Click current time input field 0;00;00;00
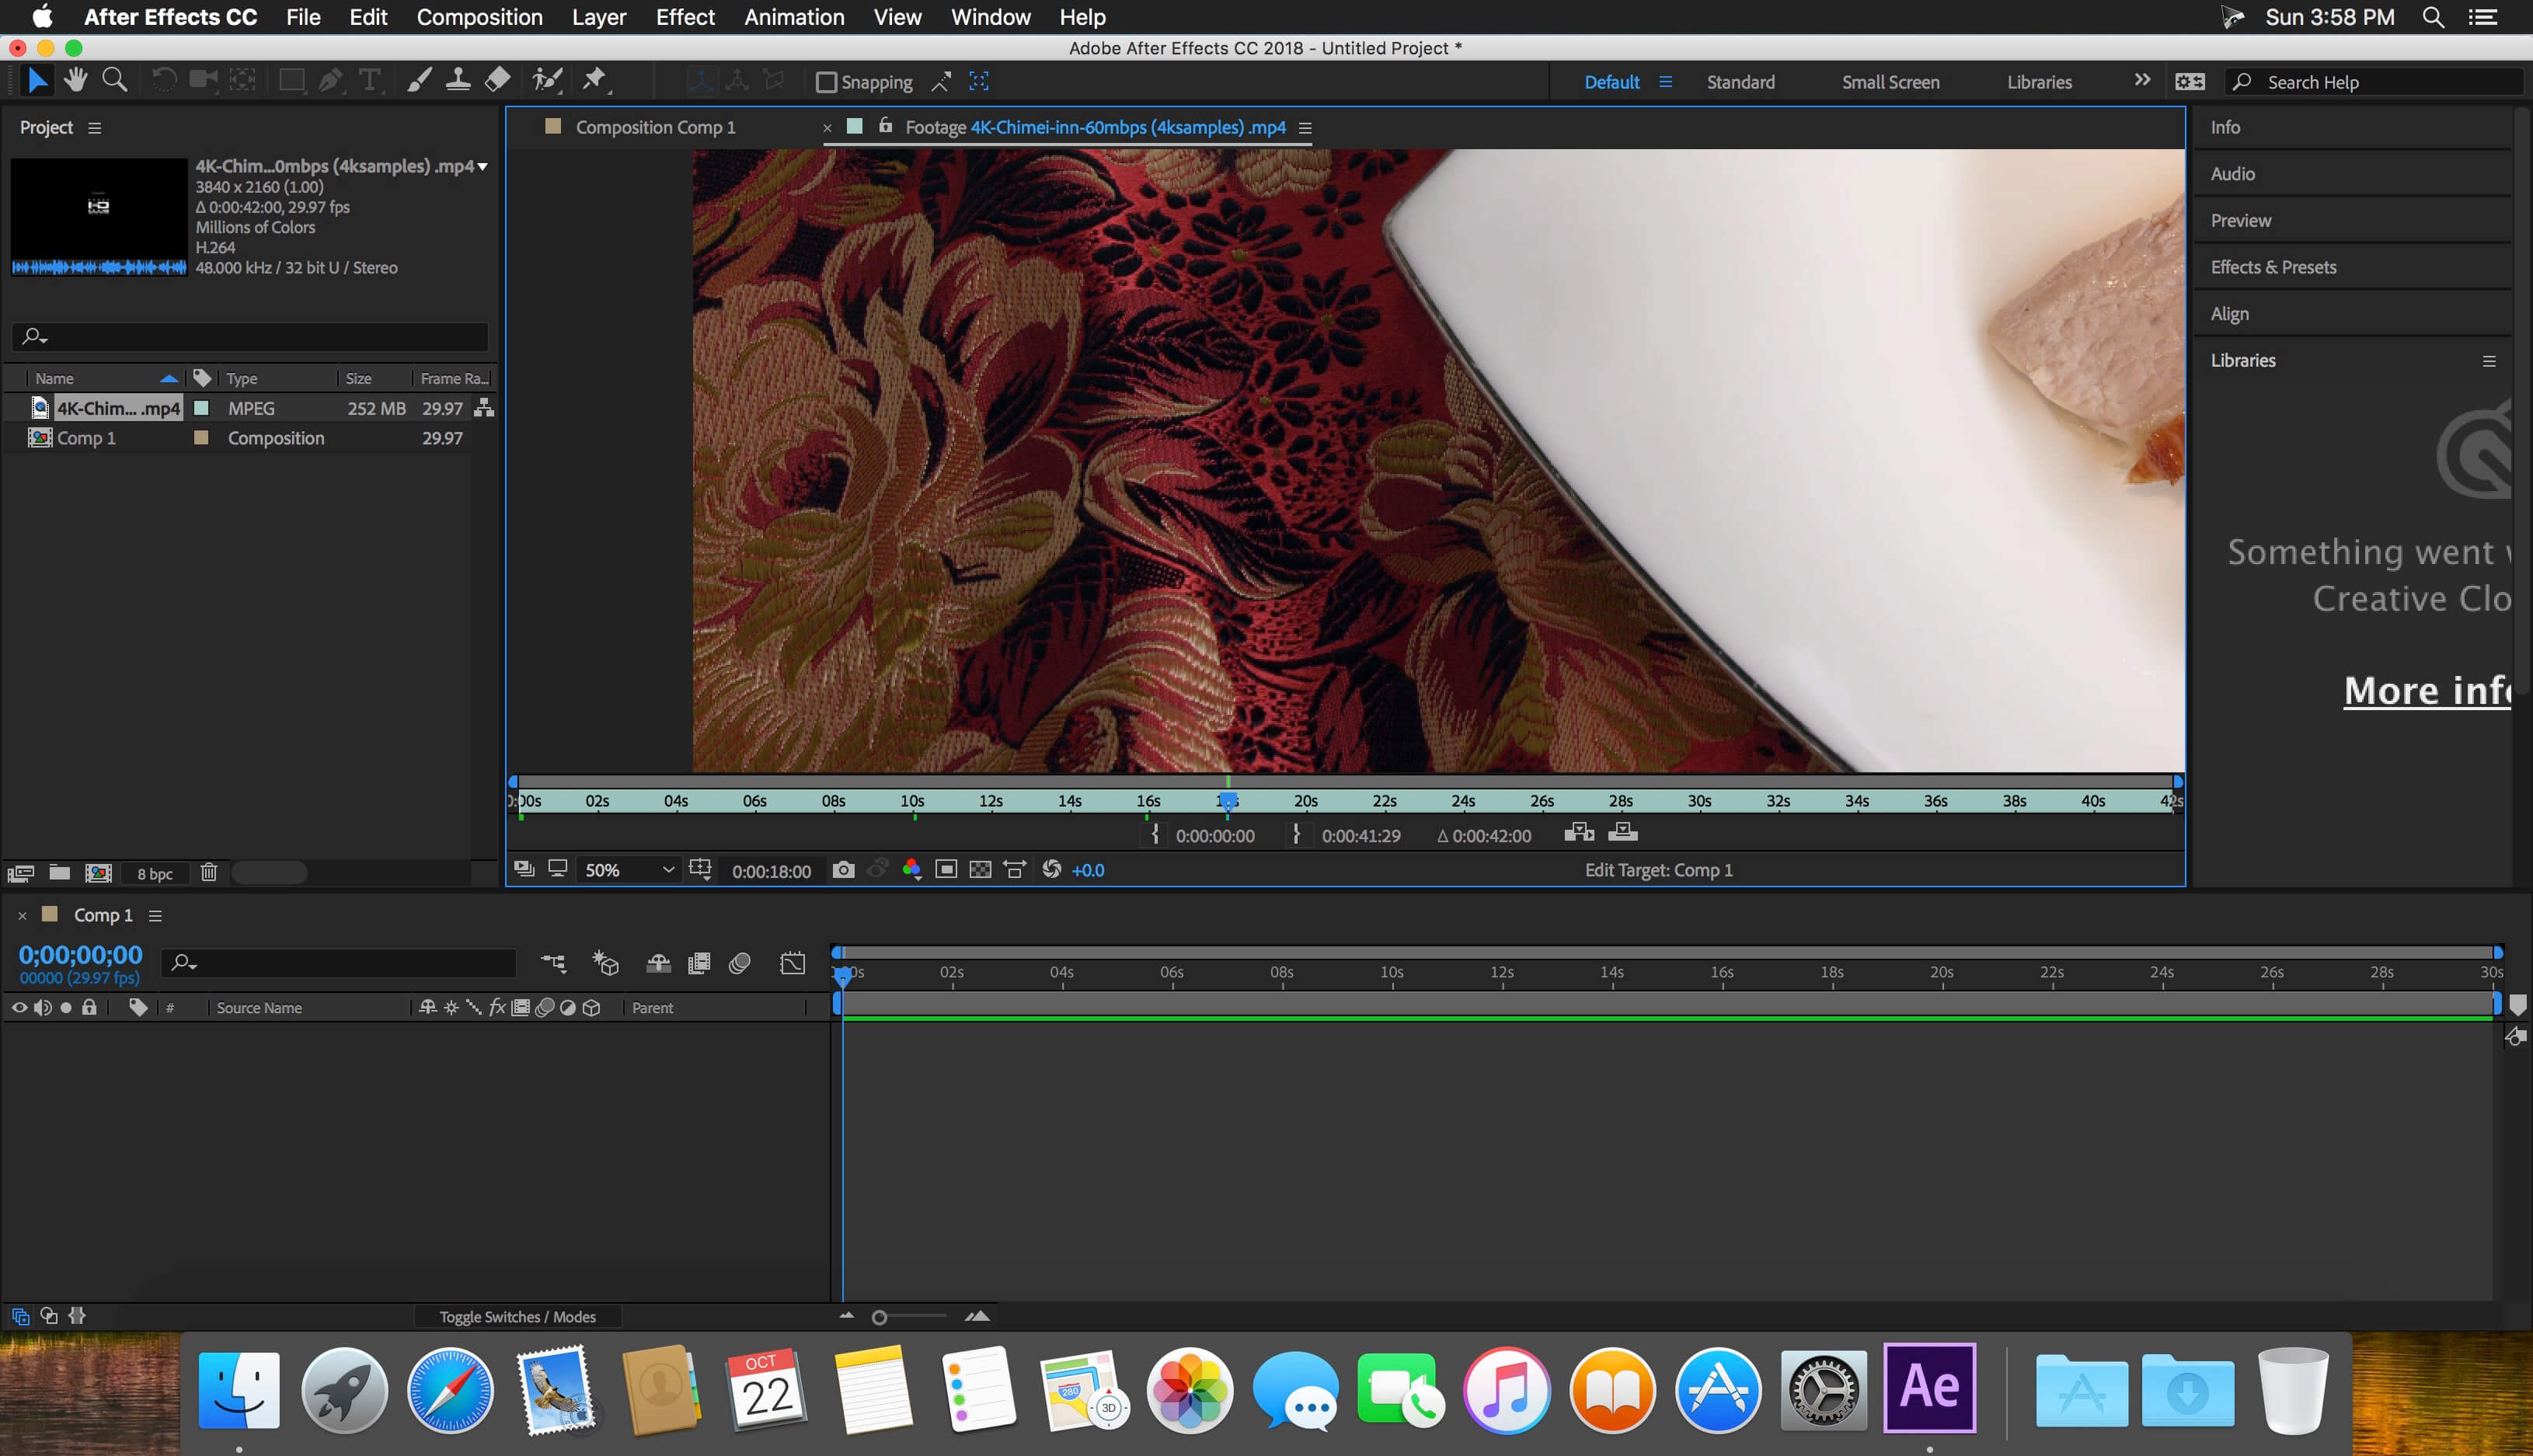 (82, 953)
